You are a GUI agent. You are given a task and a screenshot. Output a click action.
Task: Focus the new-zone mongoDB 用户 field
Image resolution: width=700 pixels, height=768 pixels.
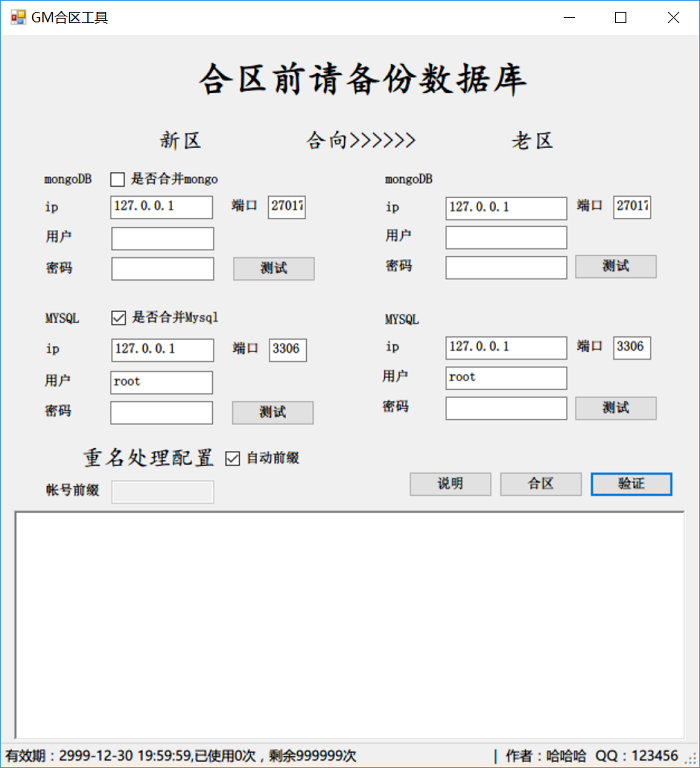pos(163,239)
